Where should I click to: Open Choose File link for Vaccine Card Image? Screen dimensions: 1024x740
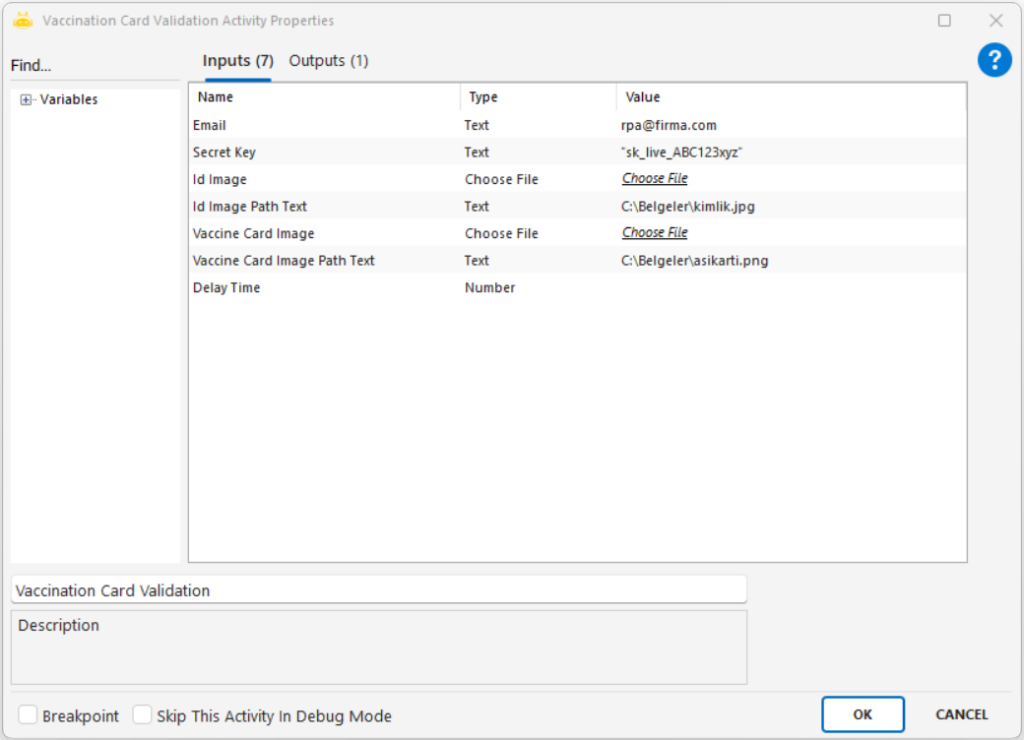click(x=654, y=233)
